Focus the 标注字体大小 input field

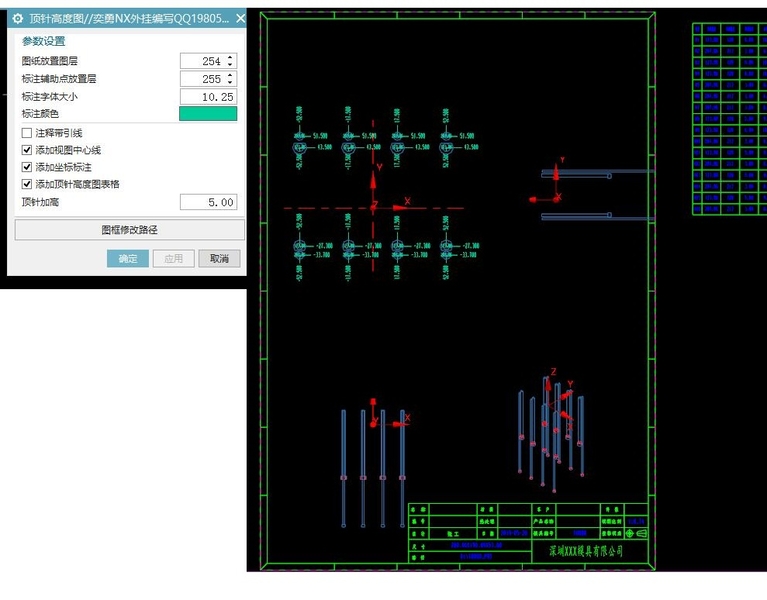point(208,97)
